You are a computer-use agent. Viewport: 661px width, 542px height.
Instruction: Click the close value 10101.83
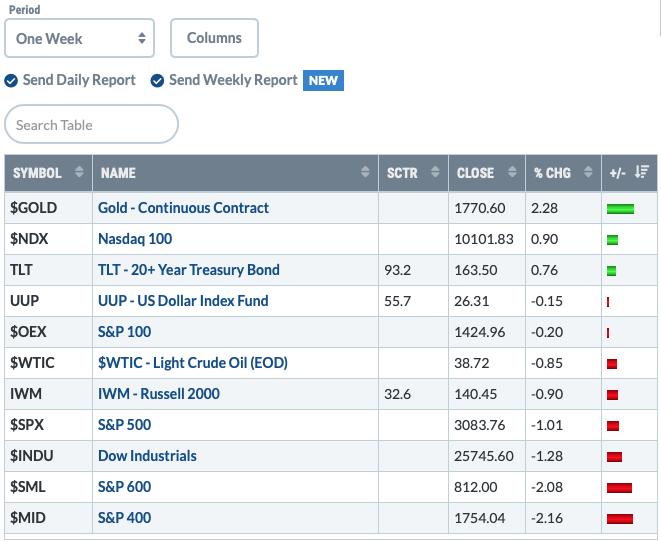(484, 239)
